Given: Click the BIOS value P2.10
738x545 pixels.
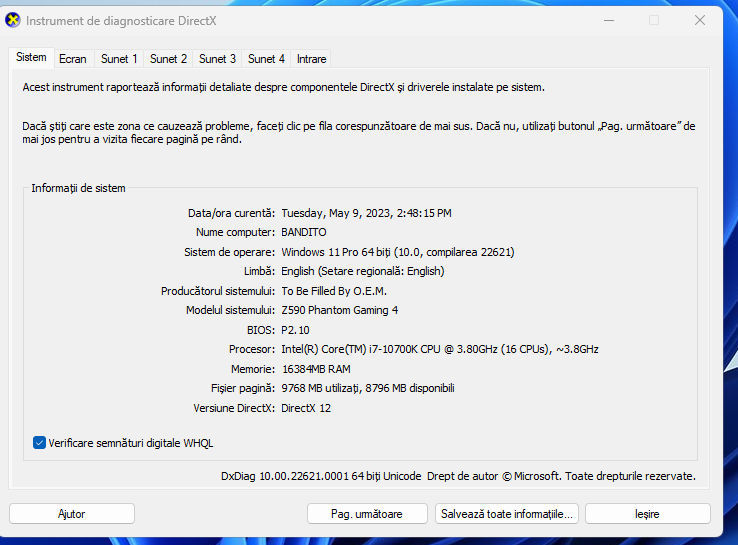Looking at the screenshot, I should coord(295,330).
